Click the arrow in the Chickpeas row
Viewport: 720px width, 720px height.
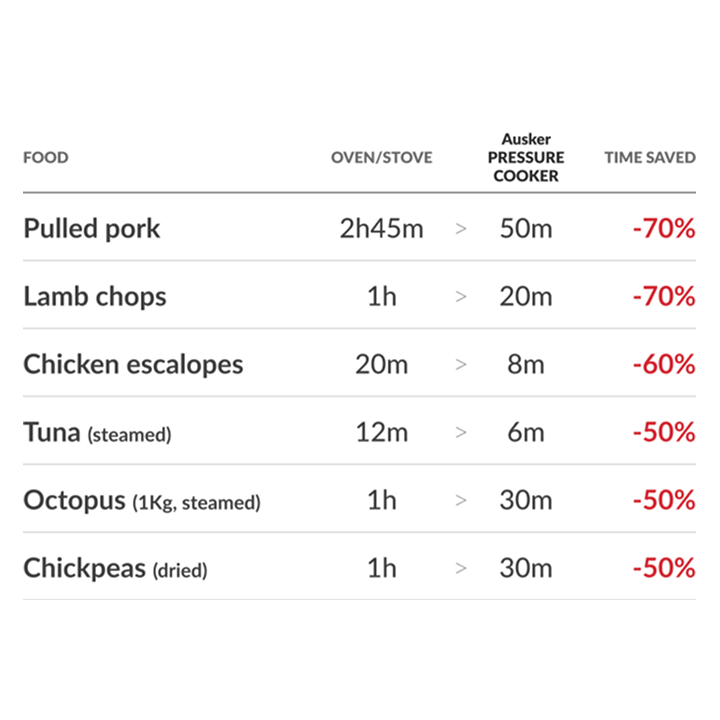pyautogui.click(x=461, y=569)
